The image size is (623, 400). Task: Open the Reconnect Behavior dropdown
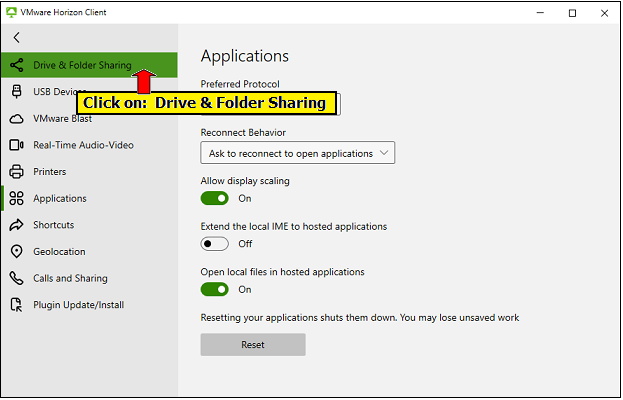point(298,153)
